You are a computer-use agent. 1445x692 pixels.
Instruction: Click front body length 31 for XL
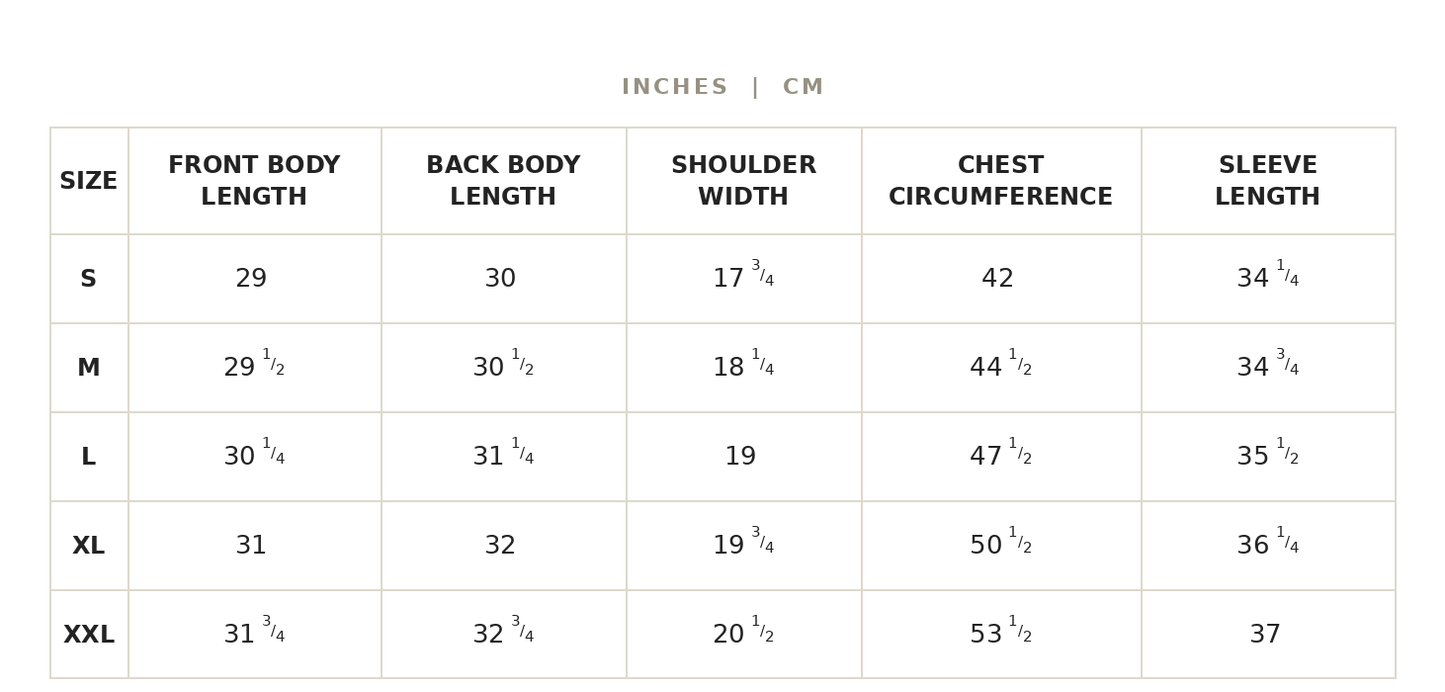[x=251, y=547]
